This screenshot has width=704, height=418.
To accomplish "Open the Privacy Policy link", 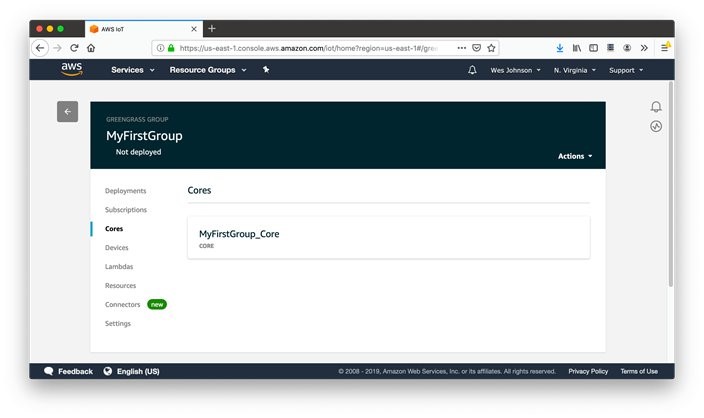I will point(588,371).
